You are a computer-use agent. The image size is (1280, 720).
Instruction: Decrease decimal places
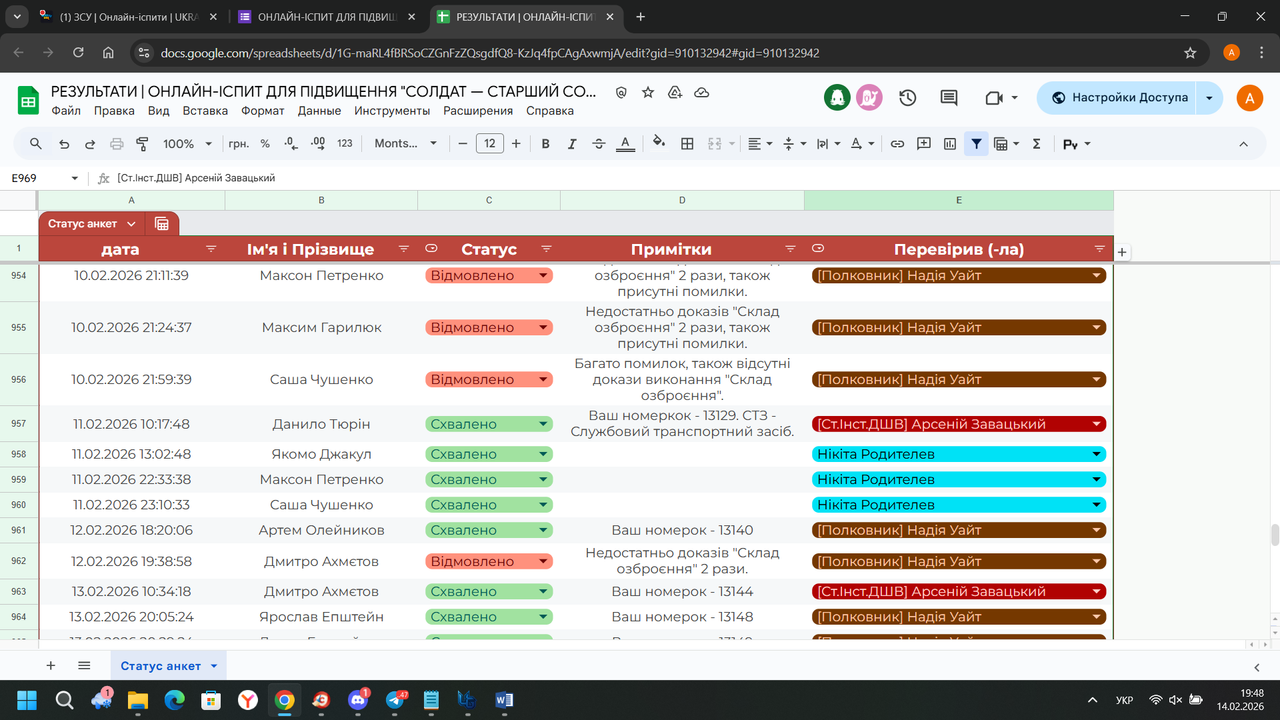point(291,144)
